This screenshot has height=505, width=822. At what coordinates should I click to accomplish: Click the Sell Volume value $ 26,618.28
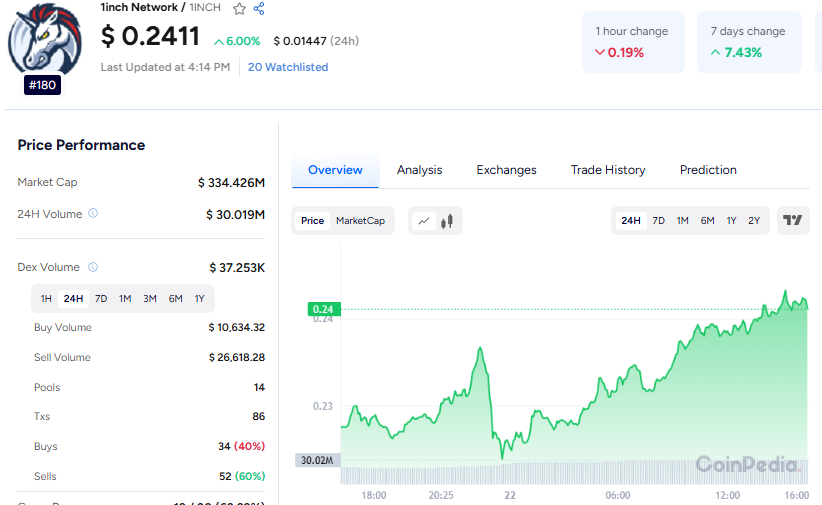[x=236, y=357]
